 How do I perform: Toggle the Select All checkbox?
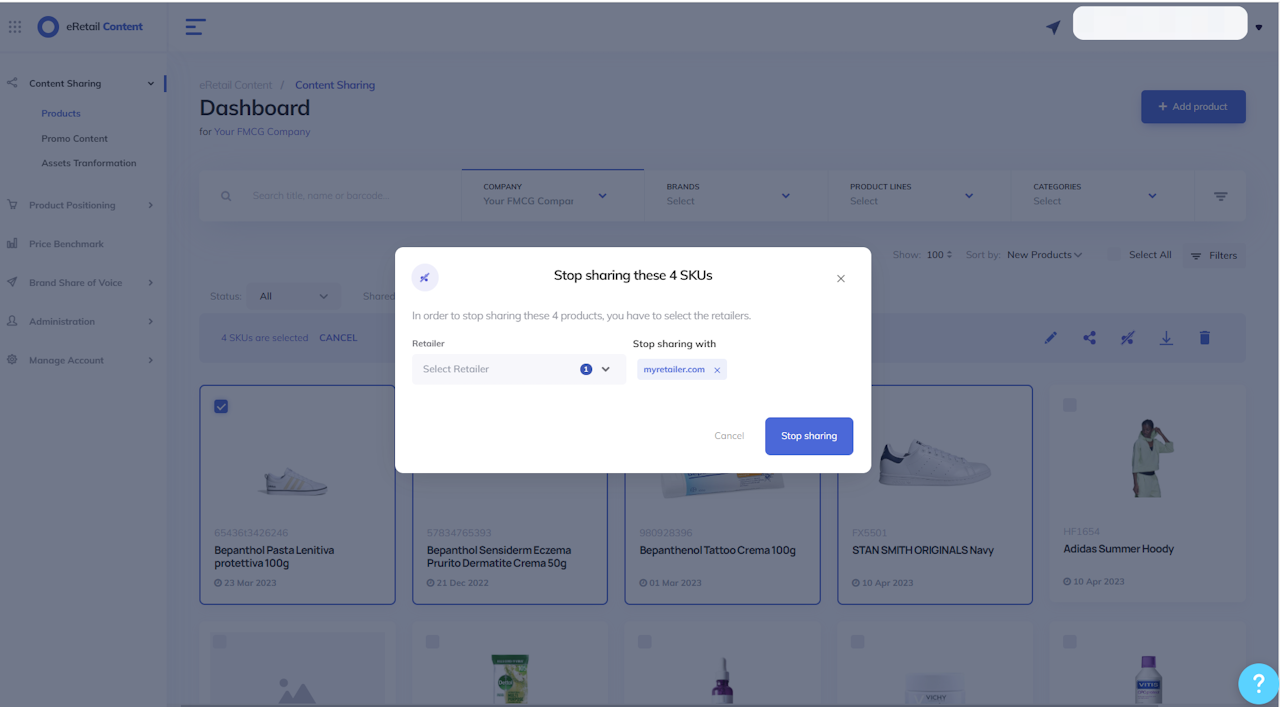(x=1114, y=255)
